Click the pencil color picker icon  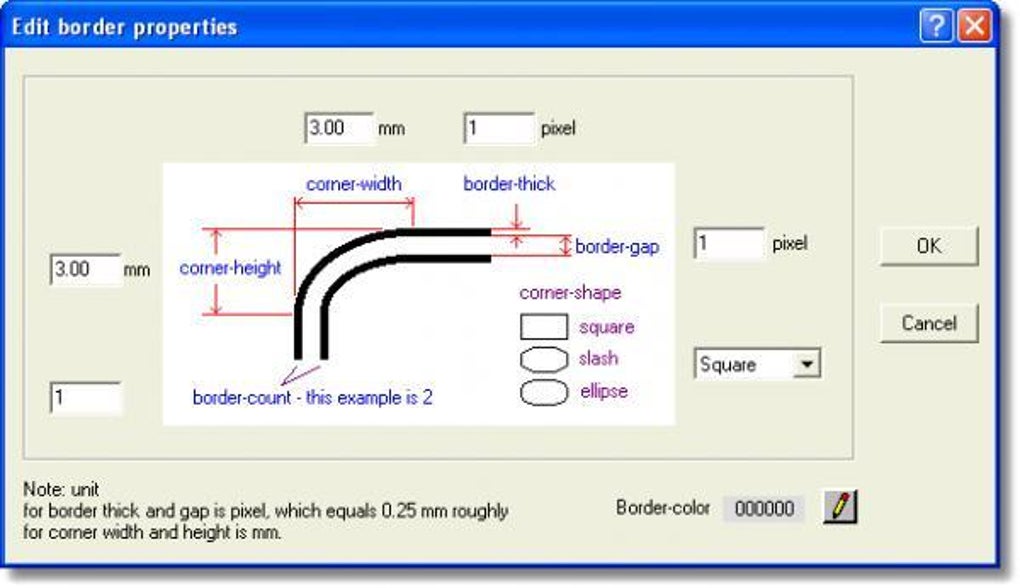pyautogui.click(x=840, y=508)
